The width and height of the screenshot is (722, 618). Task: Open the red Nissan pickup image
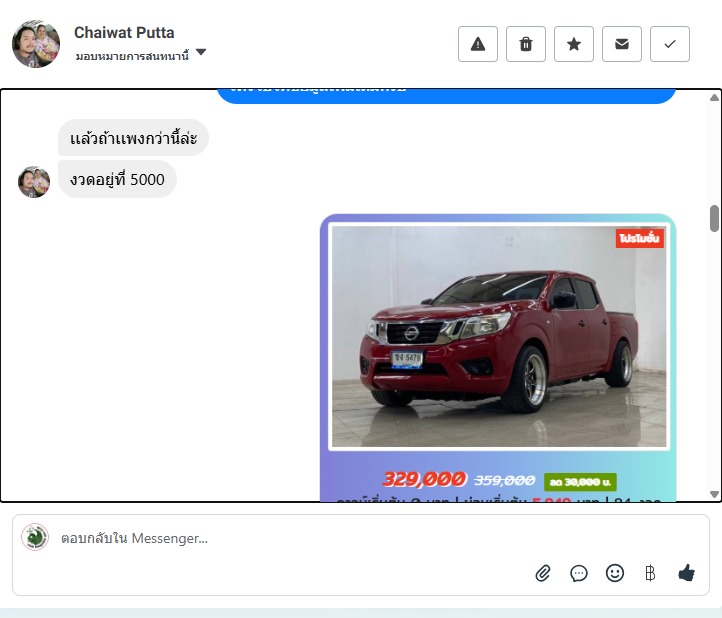point(499,336)
